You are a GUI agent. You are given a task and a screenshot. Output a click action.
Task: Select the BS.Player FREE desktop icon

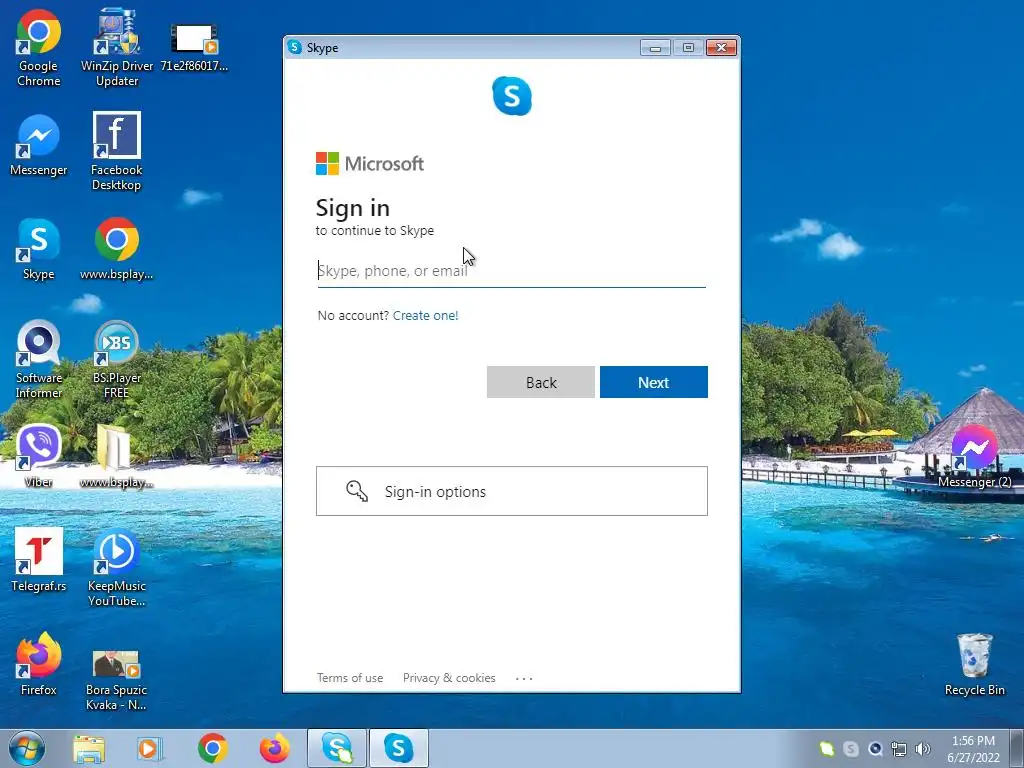coord(116,359)
